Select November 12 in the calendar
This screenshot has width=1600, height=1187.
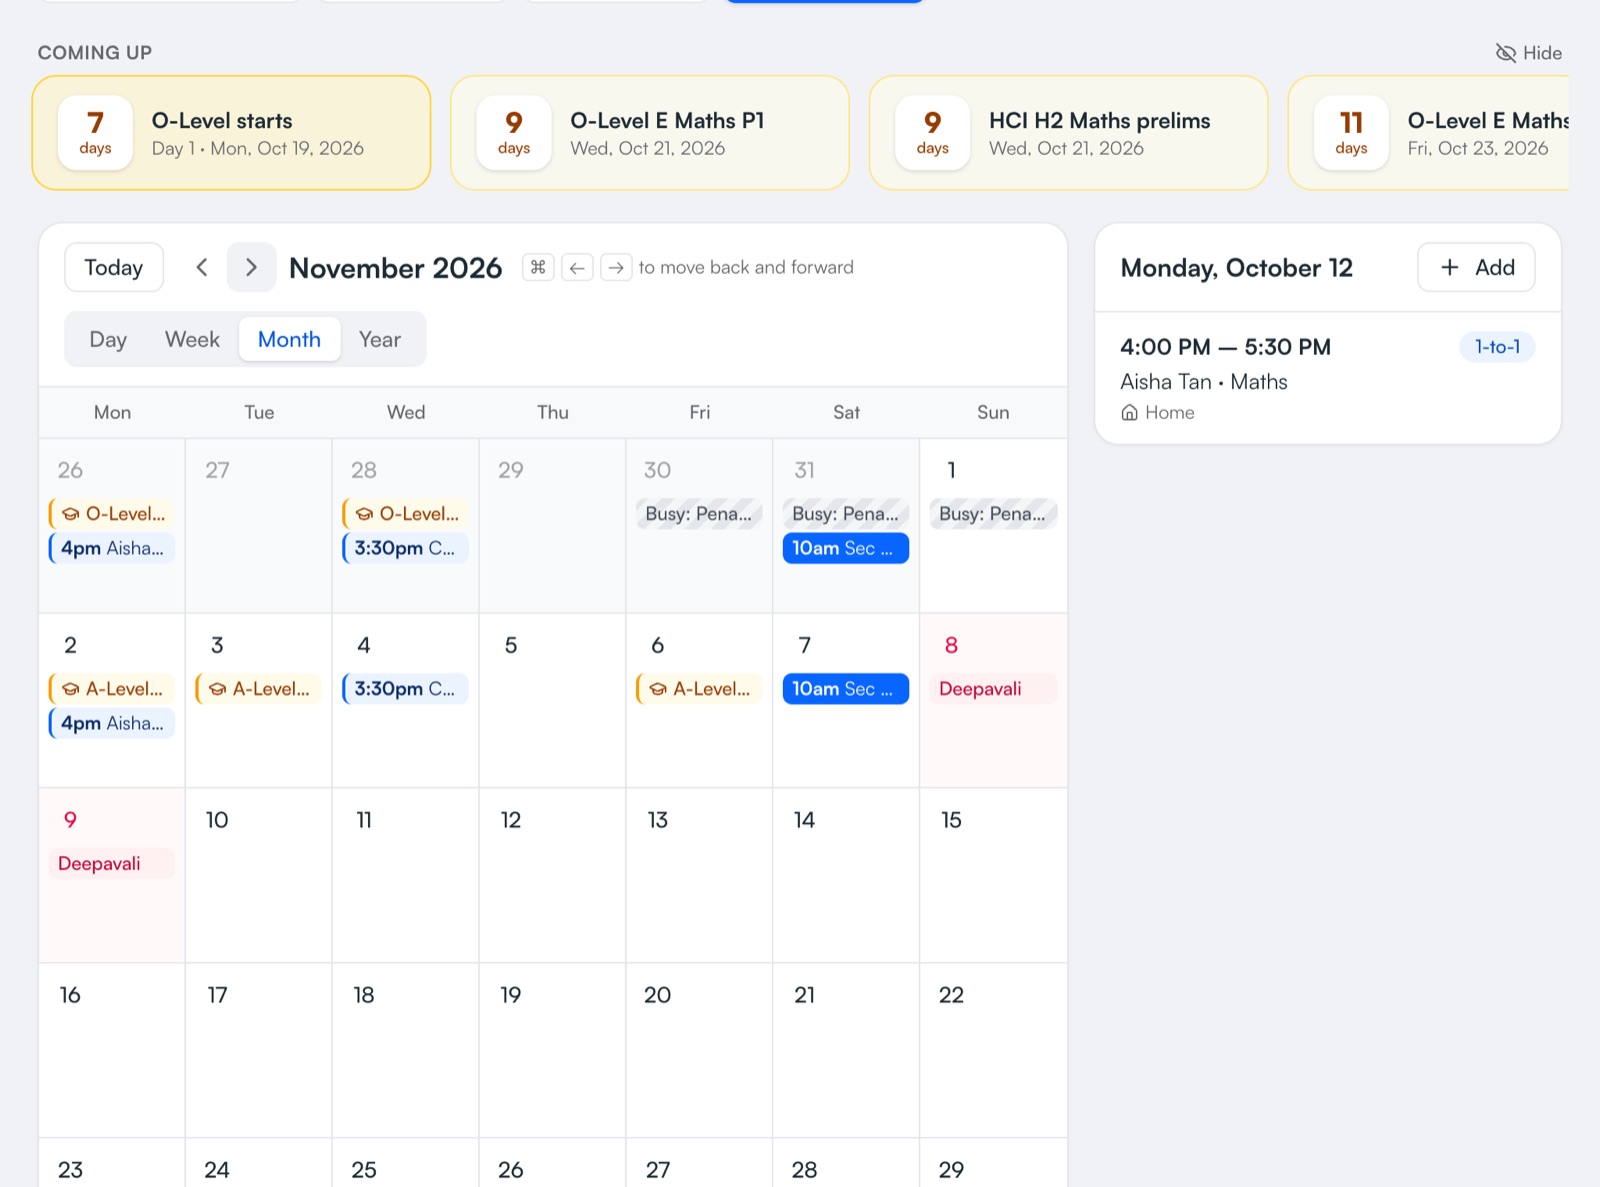click(552, 875)
